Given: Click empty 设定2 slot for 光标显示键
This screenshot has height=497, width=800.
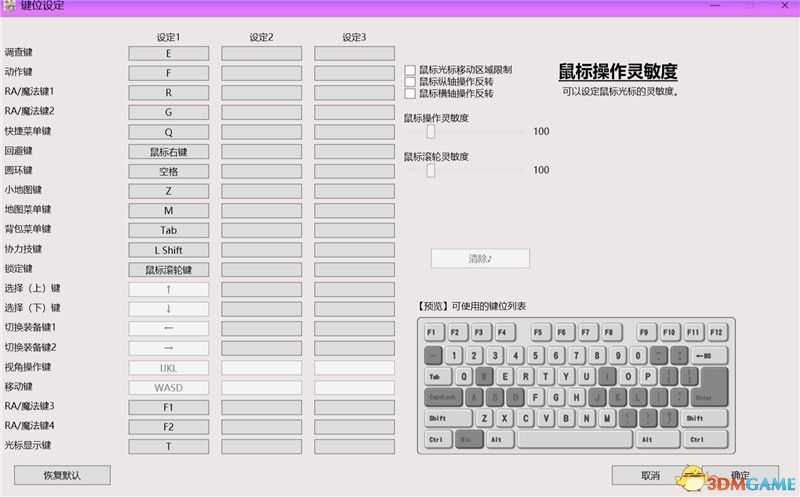Looking at the screenshot, I should (261, 446).
